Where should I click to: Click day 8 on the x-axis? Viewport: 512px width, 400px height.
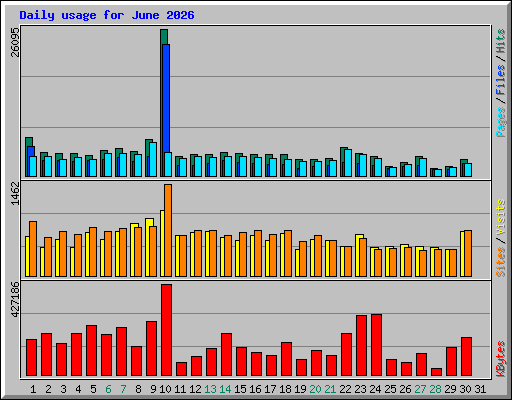(138, 389)
